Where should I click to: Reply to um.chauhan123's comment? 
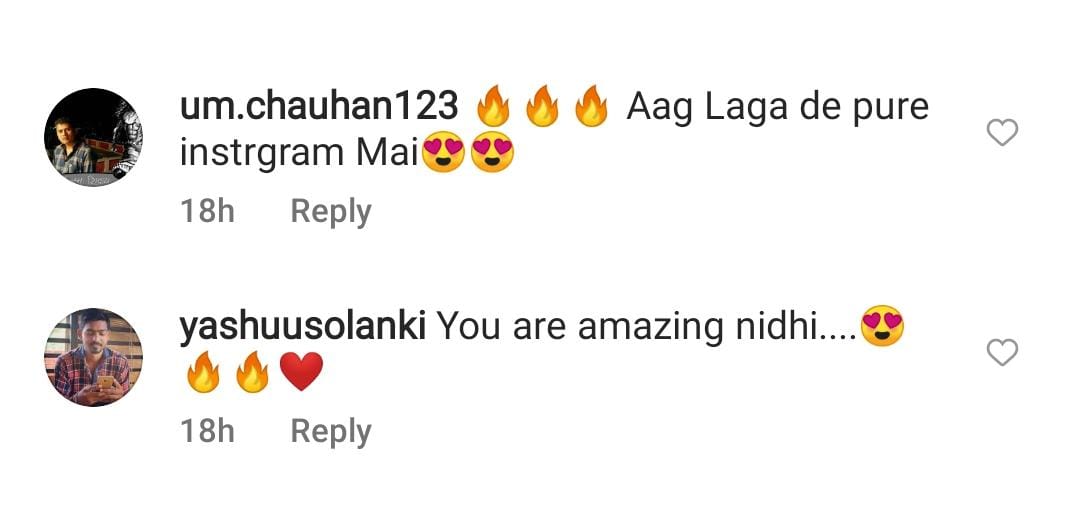331,212
